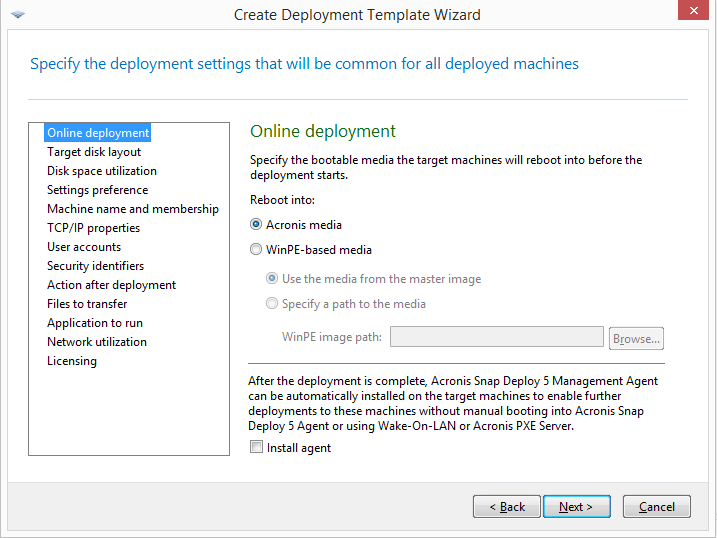Image resolution: width=717 pixels, height=538 pixels.
Task: Open the Target disk layout page
Action: [x=94, y=152]
